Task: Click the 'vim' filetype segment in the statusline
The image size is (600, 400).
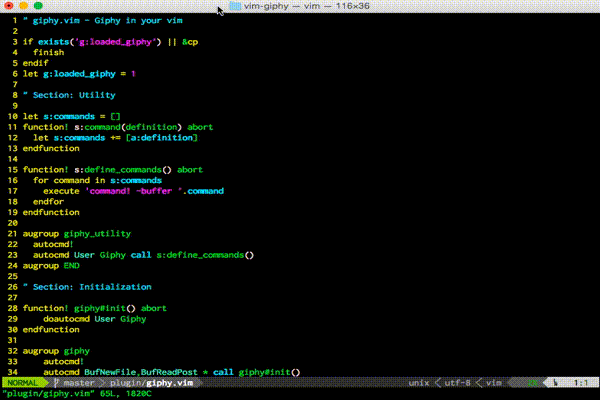Action: click(494, 383)
